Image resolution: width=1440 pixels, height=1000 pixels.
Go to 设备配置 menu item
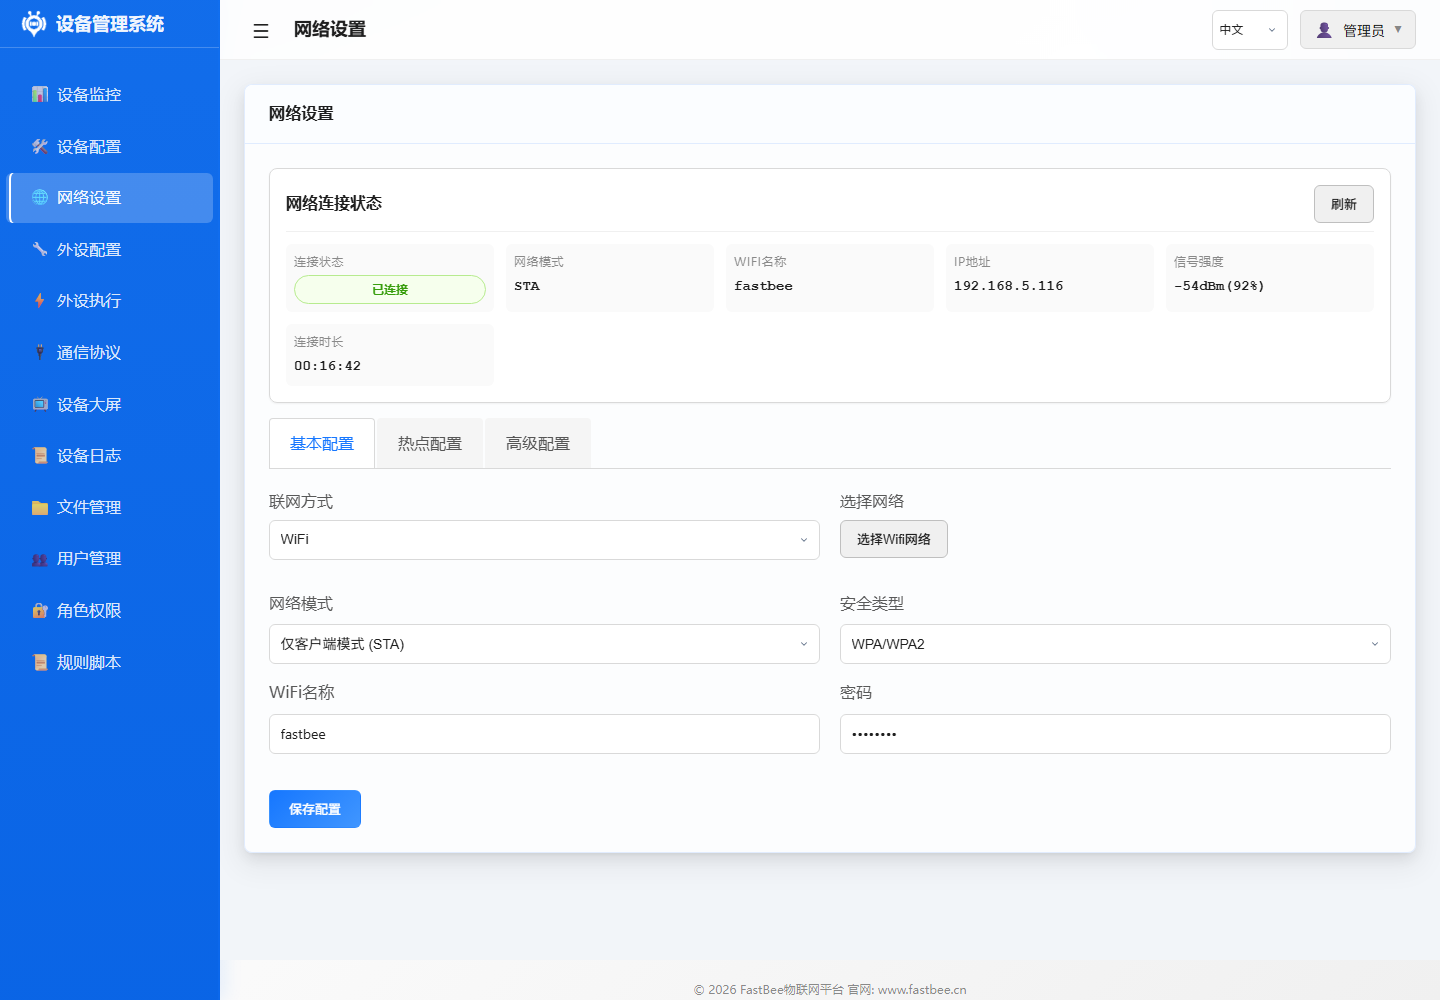coord(110,146)
